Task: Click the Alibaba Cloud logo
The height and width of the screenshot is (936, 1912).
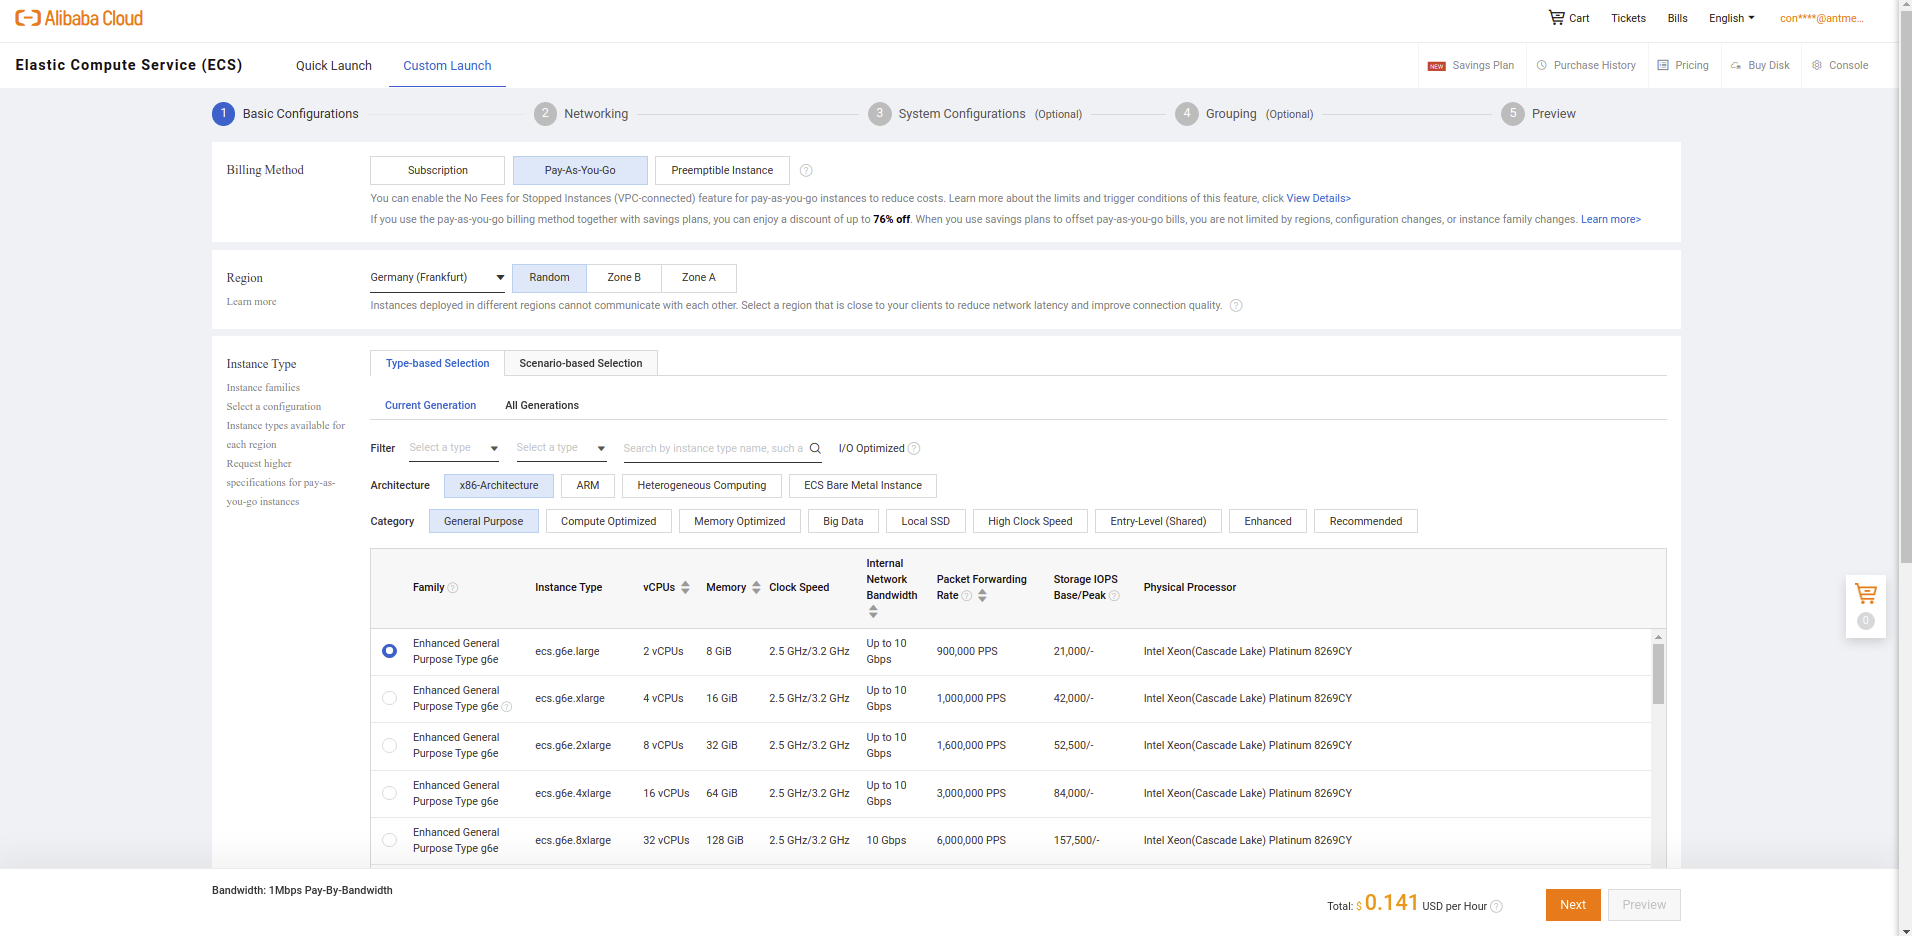Action: [79, 18]
